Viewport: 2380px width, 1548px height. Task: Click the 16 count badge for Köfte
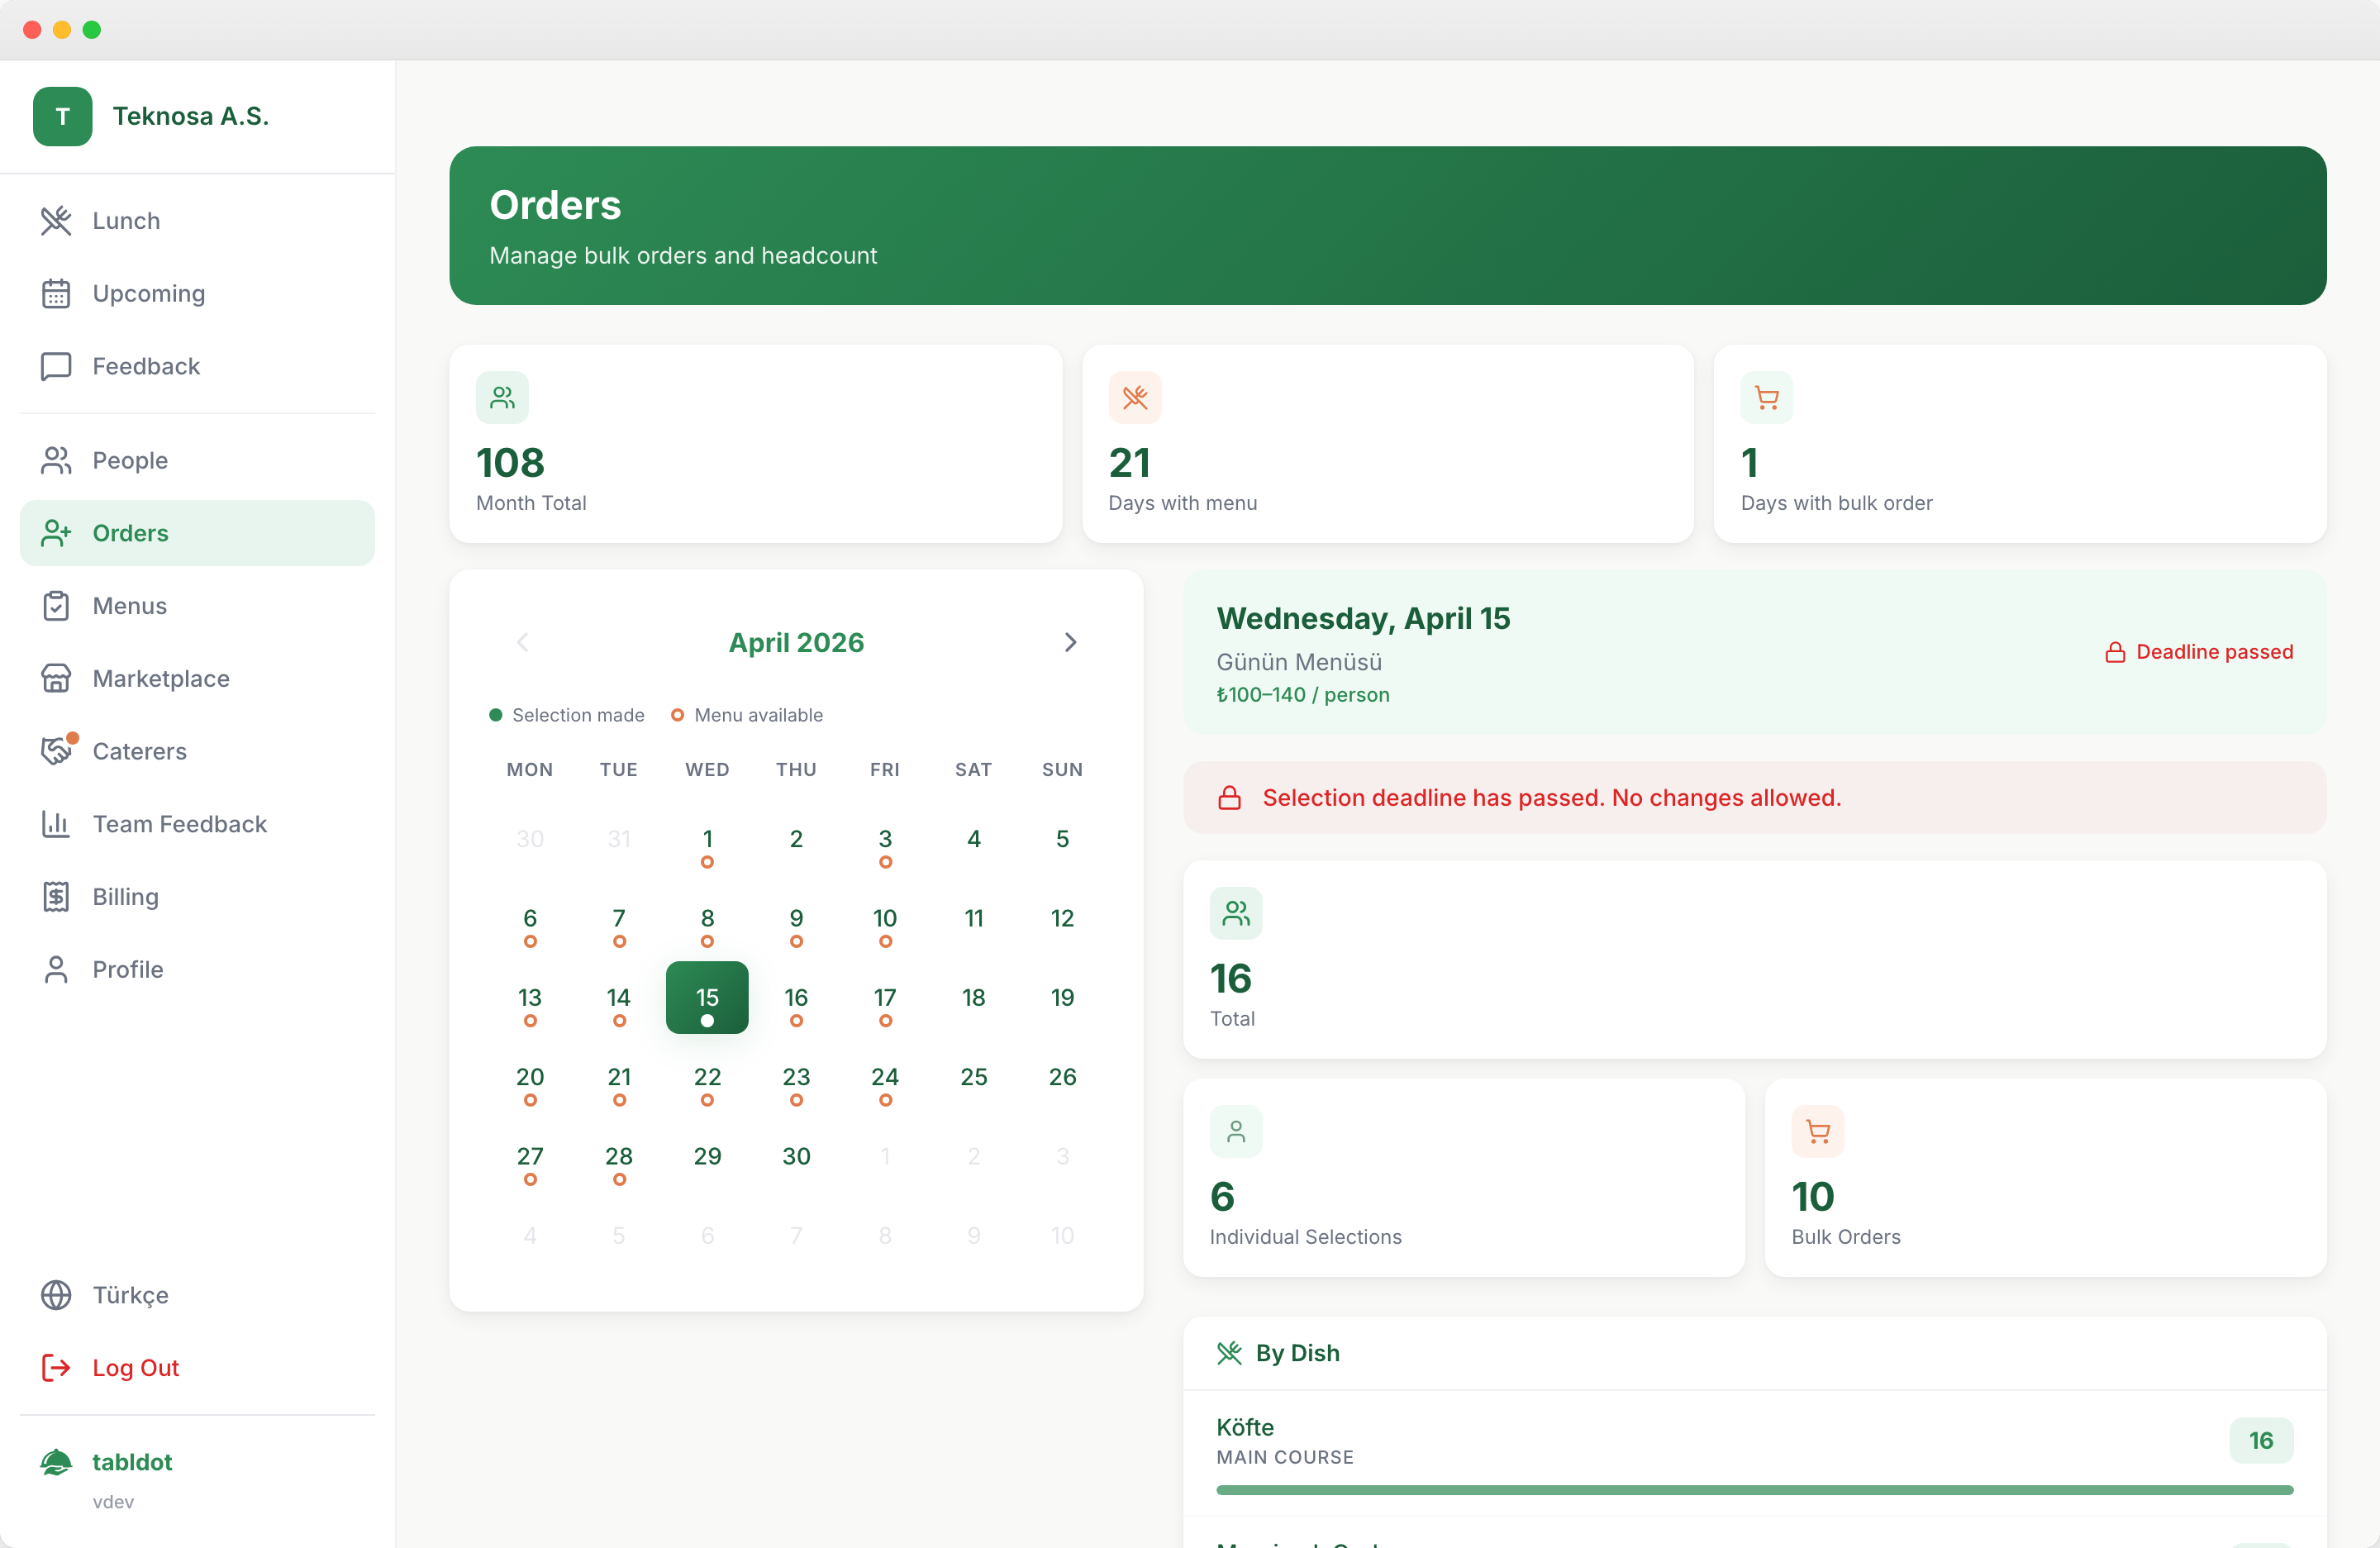(x=2261, y=1441)
